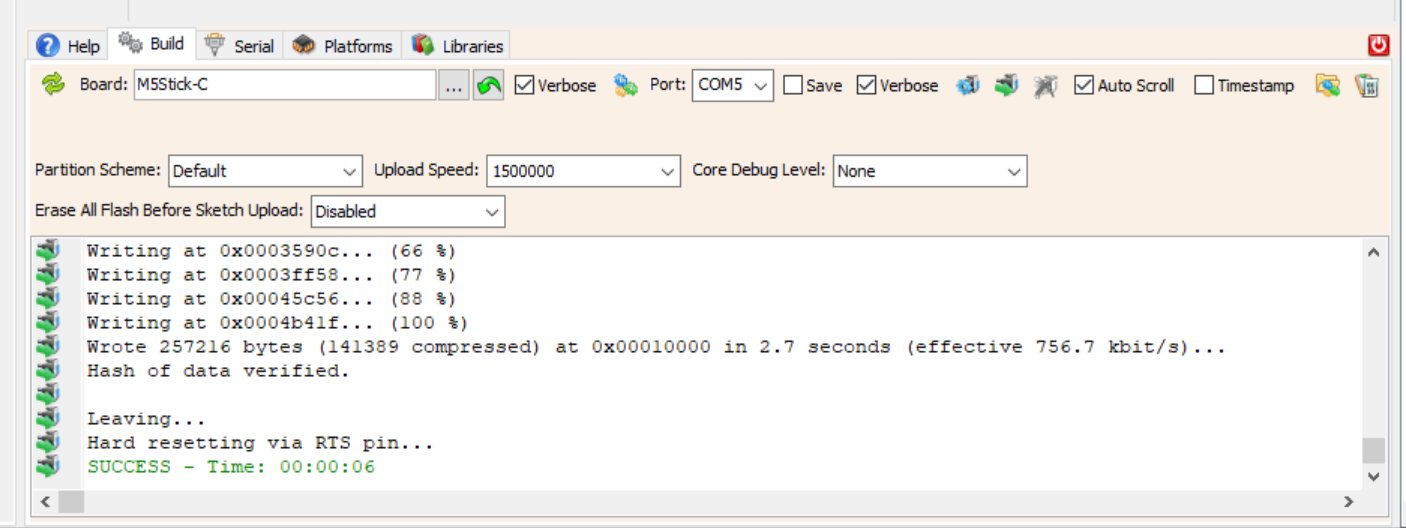Click the horizontal scrollbar right arrow
Image resolution: width=1406 pixels, height=528 pixels.
coord(1349,501)
